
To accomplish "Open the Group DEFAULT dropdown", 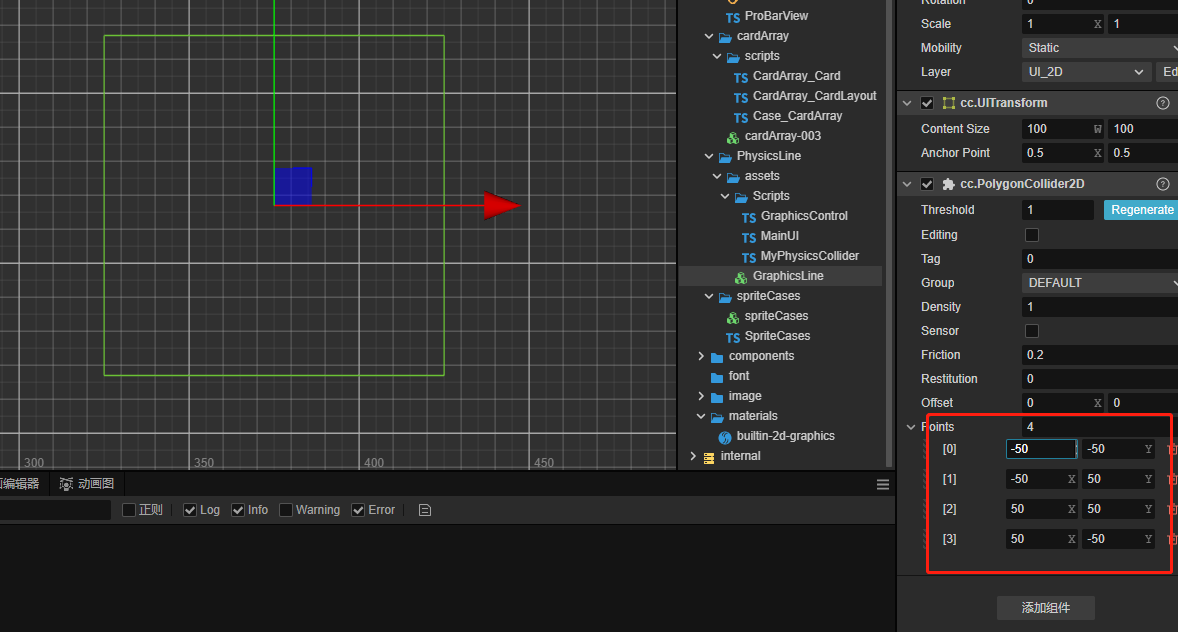I will [1100, 283].
